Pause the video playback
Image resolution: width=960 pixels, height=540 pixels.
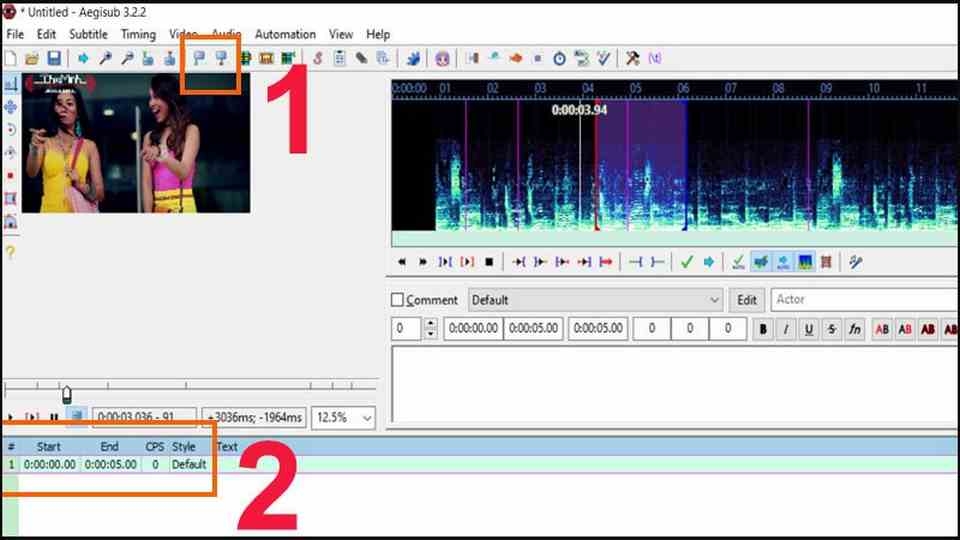click(54, 417)
